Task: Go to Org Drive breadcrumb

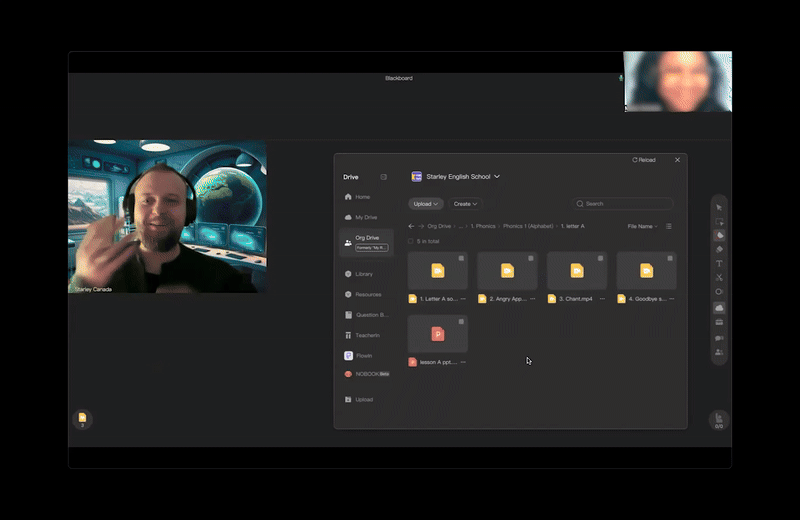Action: click(x=439, y=226)
